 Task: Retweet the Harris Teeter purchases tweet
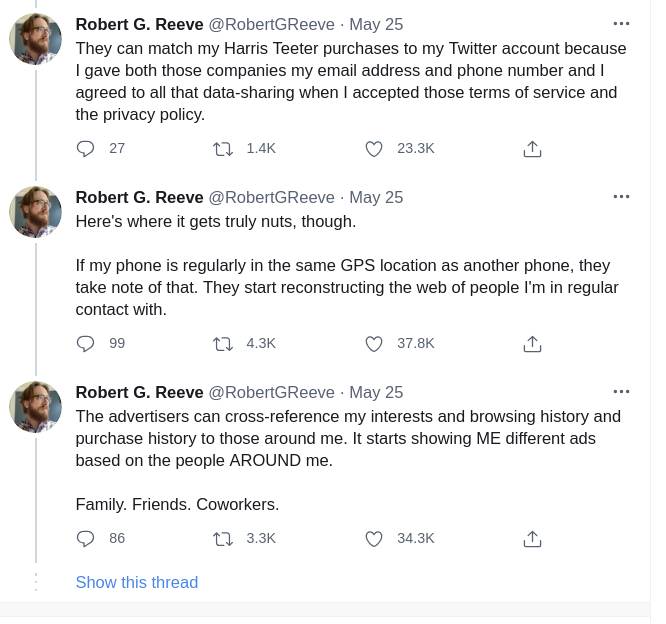click(223, 149)
